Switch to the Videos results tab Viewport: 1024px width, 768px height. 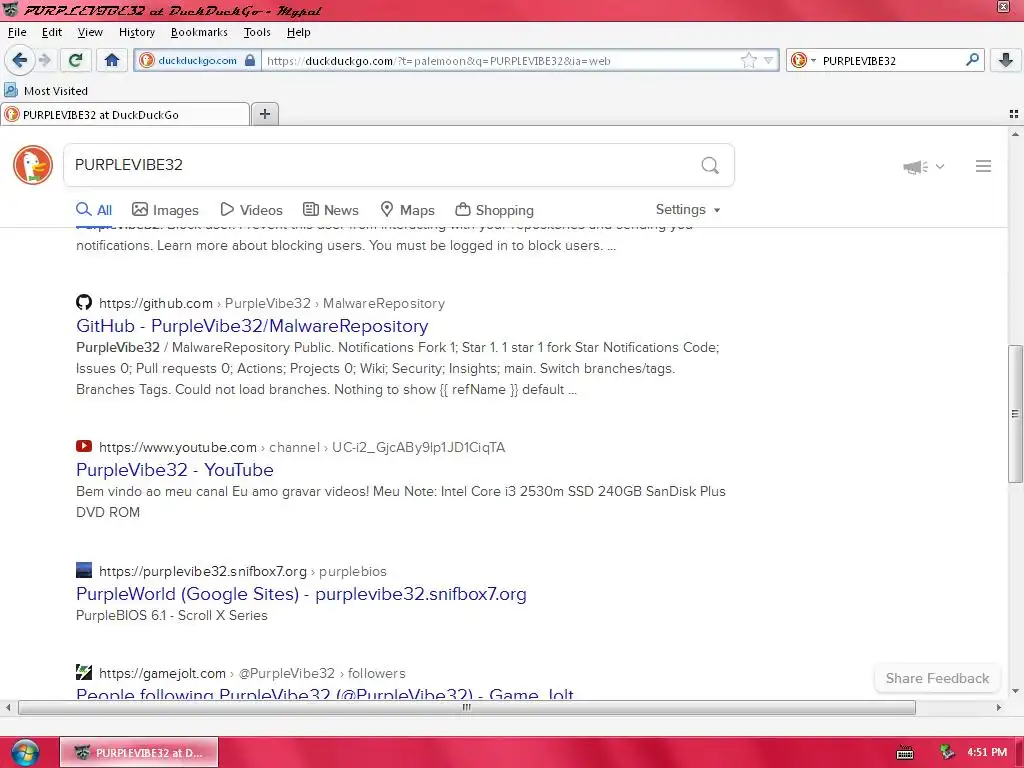coord(251,210)
